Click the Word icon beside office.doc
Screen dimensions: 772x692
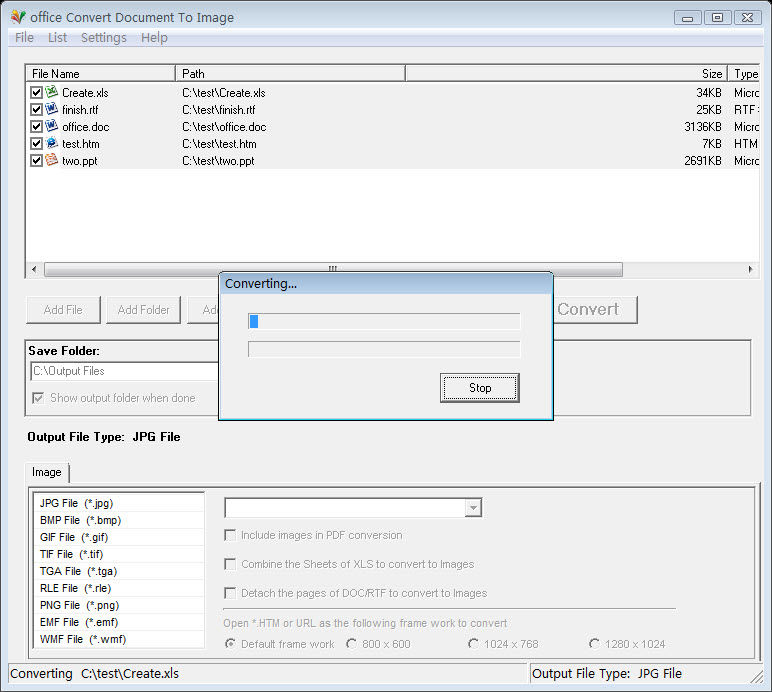click(x=52, y=126)
